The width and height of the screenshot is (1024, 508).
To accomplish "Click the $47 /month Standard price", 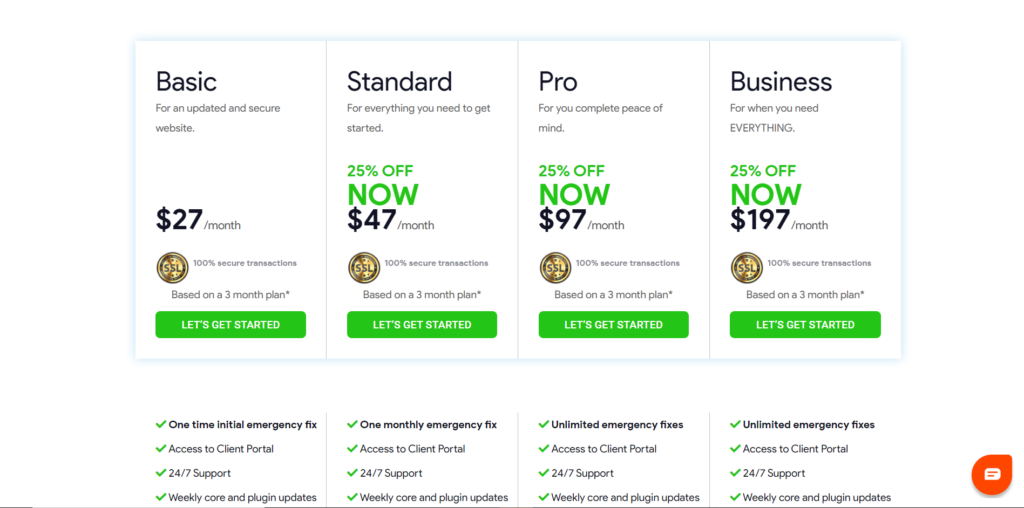I will click(391, 220).
